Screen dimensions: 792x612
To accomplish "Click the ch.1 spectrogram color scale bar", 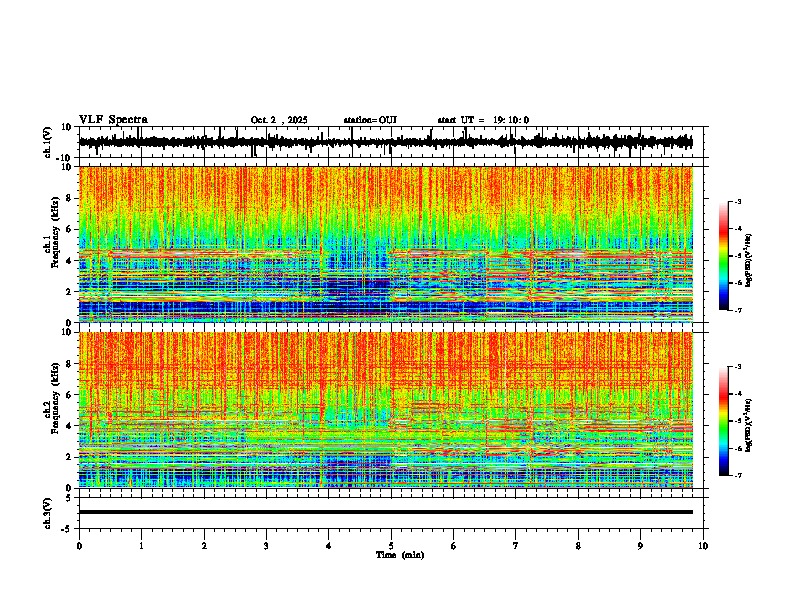I will [x=723, y=256].
